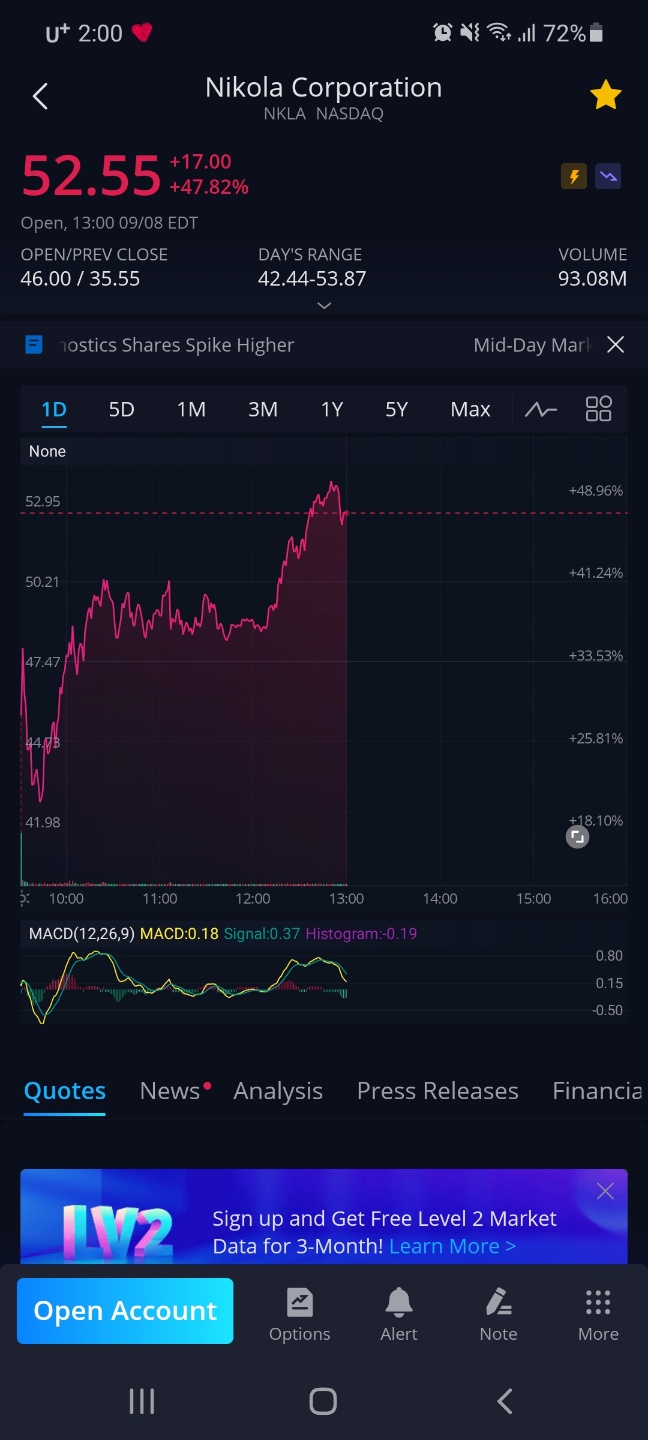Open the Mid-Day Market headline
The height and width of the screenshot is (1440, 648).
(532, 345)
